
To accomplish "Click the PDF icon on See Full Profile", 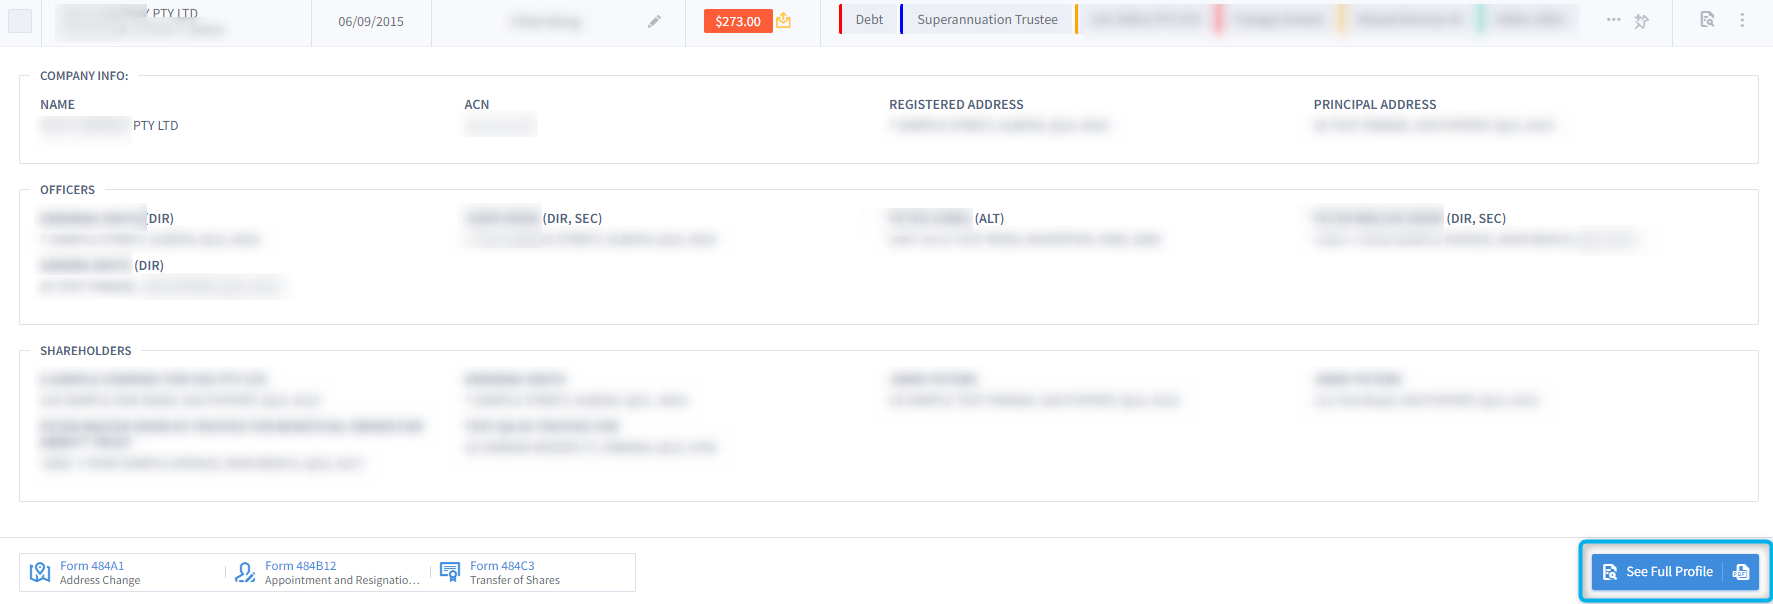I will (x=1741, y=572).
